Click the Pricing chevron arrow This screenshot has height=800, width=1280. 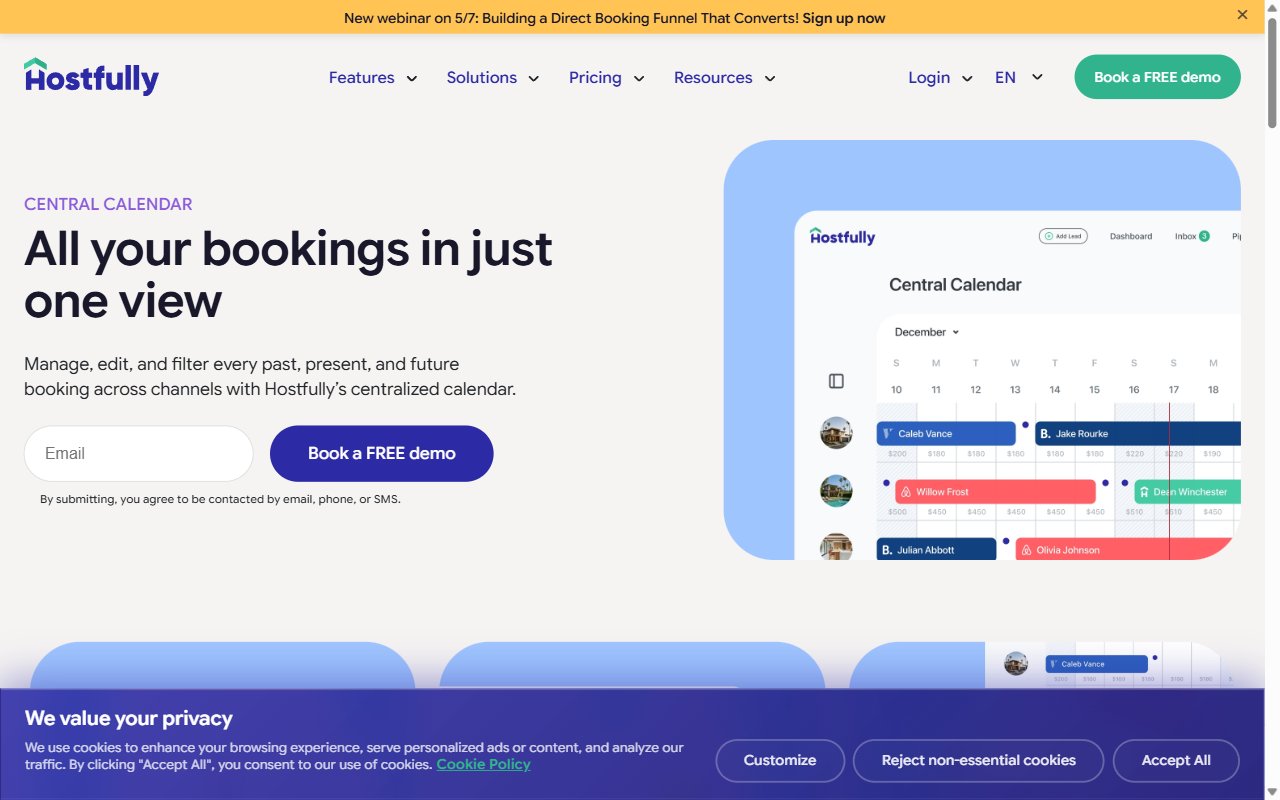pyautogui.click(x=638, y=79)
